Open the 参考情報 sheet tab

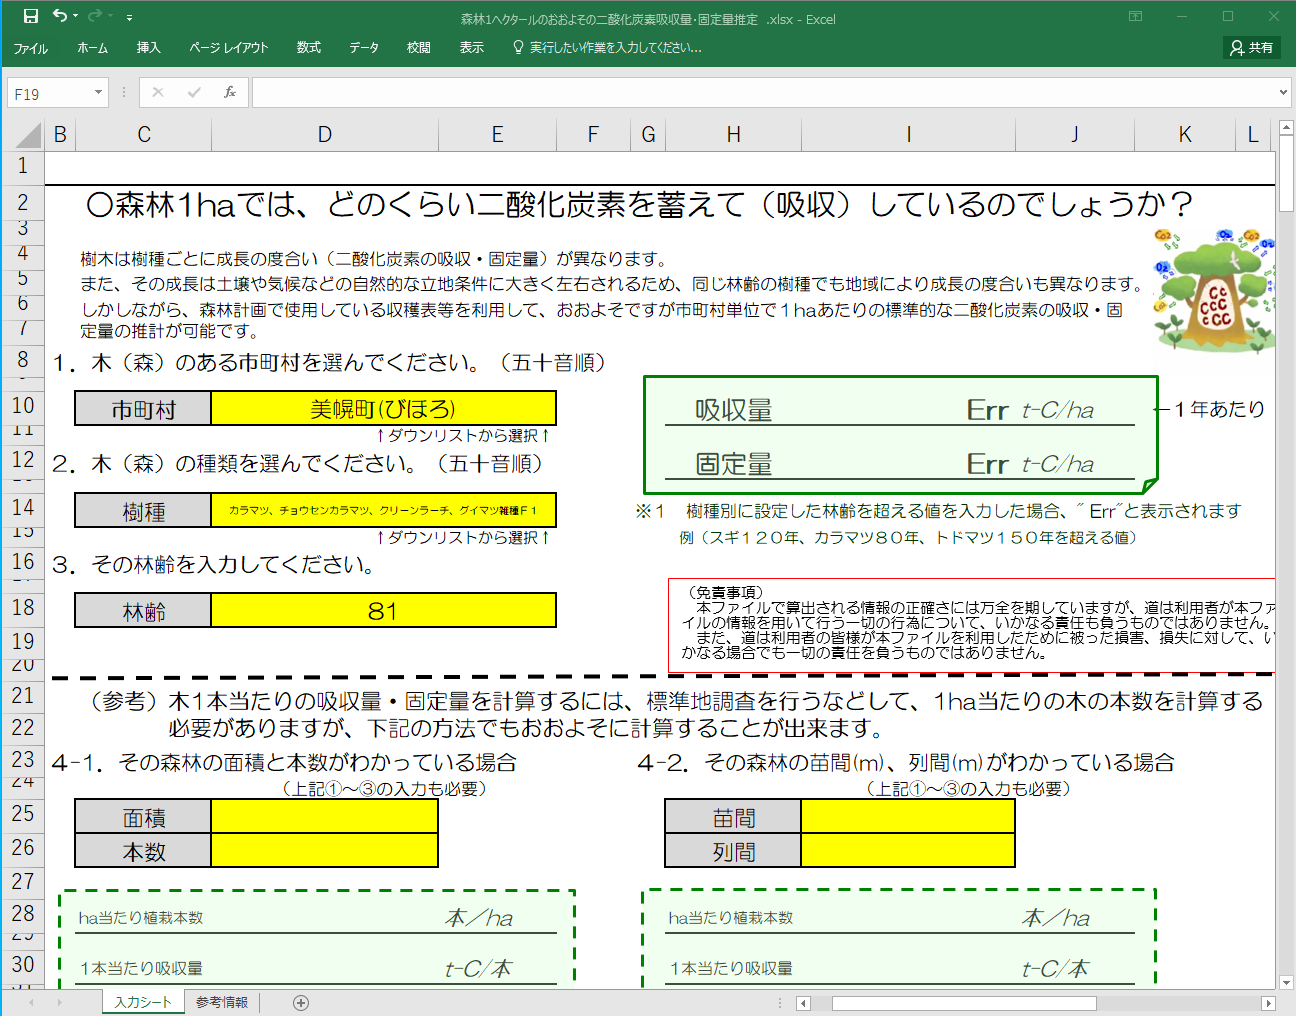point(221,1001)
